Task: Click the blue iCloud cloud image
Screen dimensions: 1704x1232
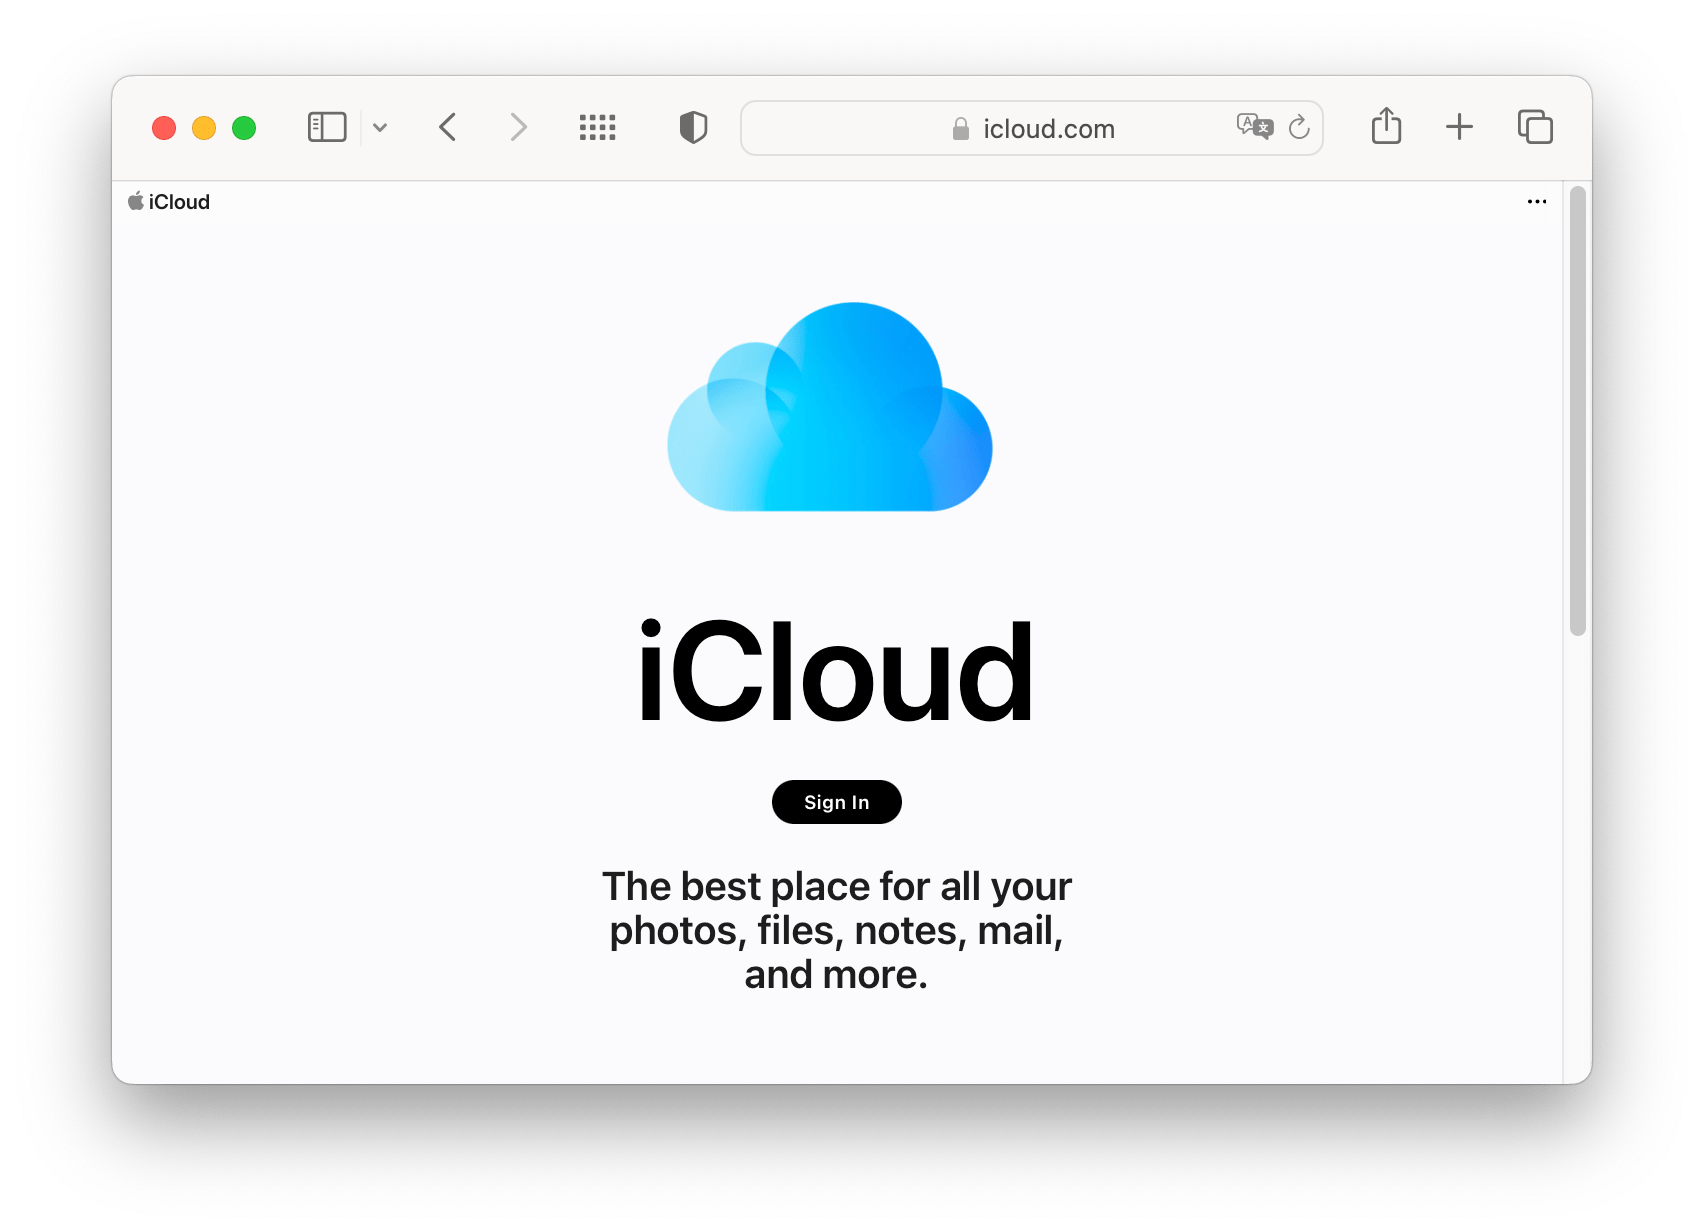Action: pos(830,407)
